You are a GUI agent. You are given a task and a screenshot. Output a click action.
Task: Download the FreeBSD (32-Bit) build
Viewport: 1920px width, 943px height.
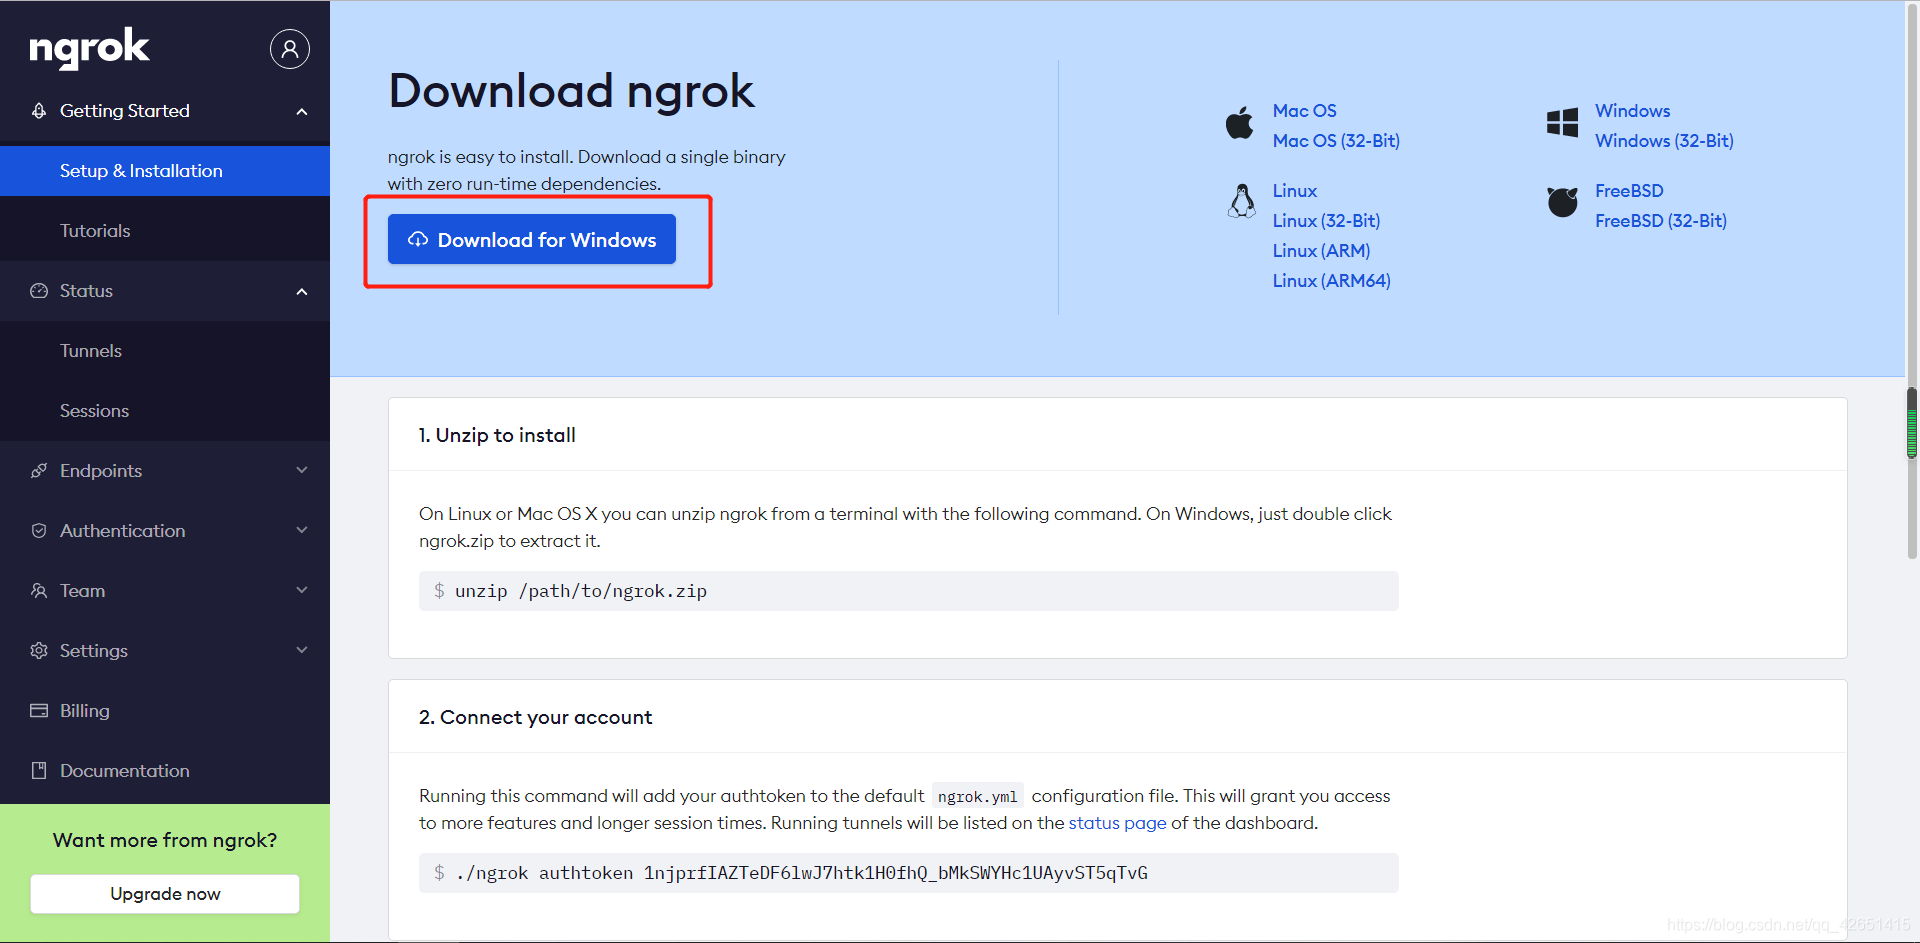point(1661,221)
